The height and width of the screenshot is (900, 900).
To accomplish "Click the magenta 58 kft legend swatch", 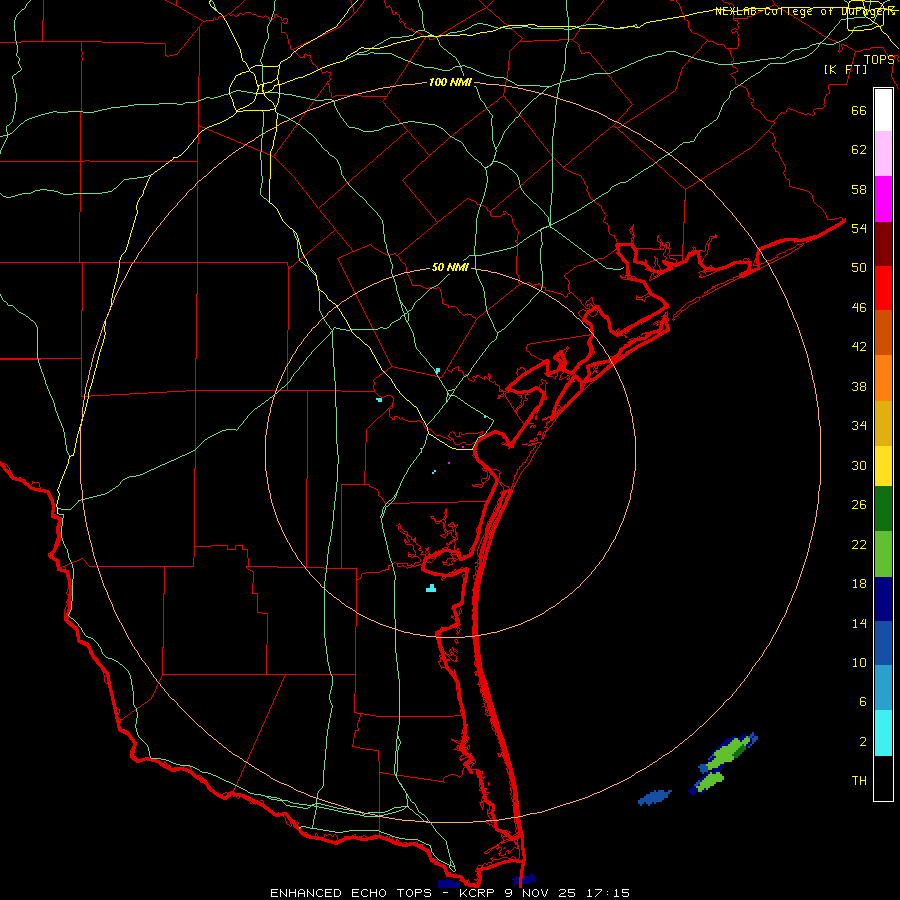I will click(x=883, y=199).
